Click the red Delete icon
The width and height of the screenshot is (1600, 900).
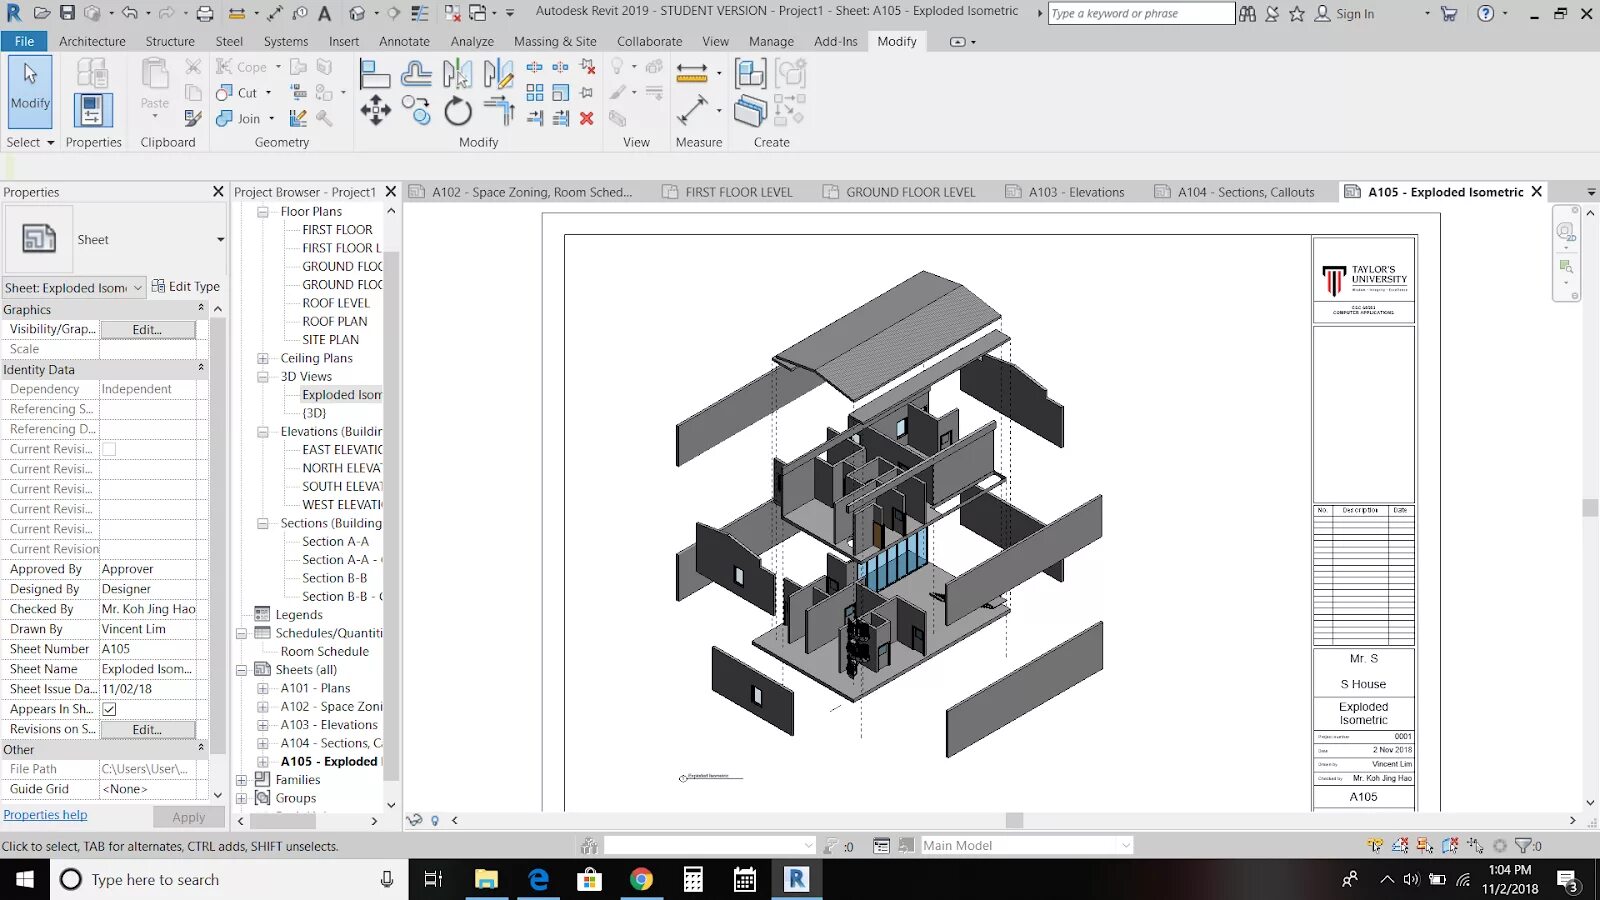click(587, 118)
